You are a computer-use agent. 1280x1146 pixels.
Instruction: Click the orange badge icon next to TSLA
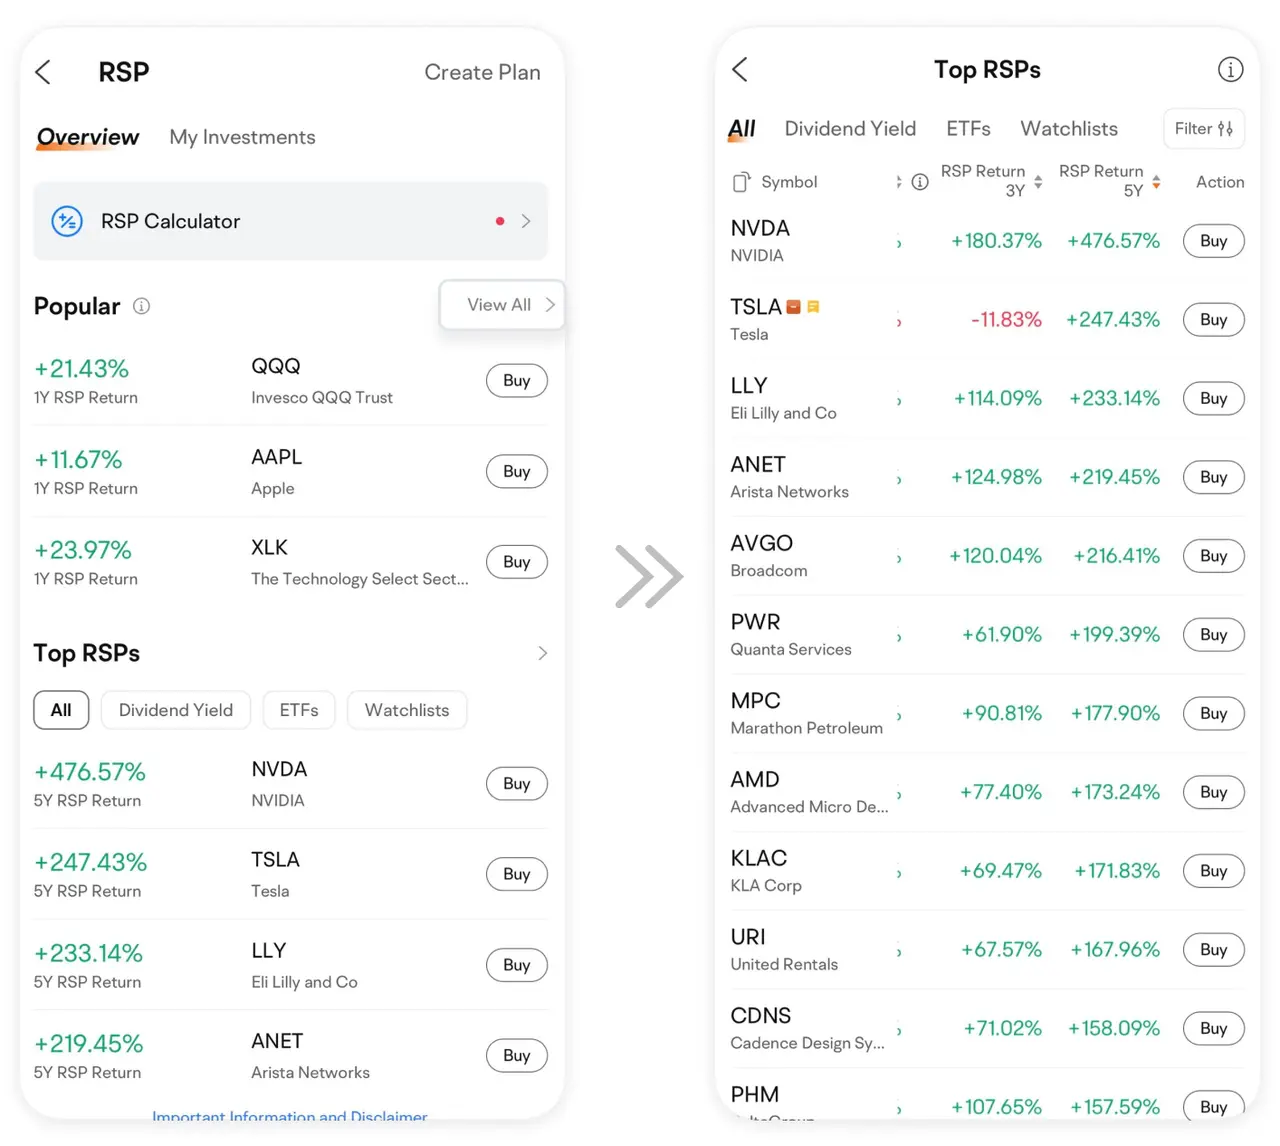794,307
